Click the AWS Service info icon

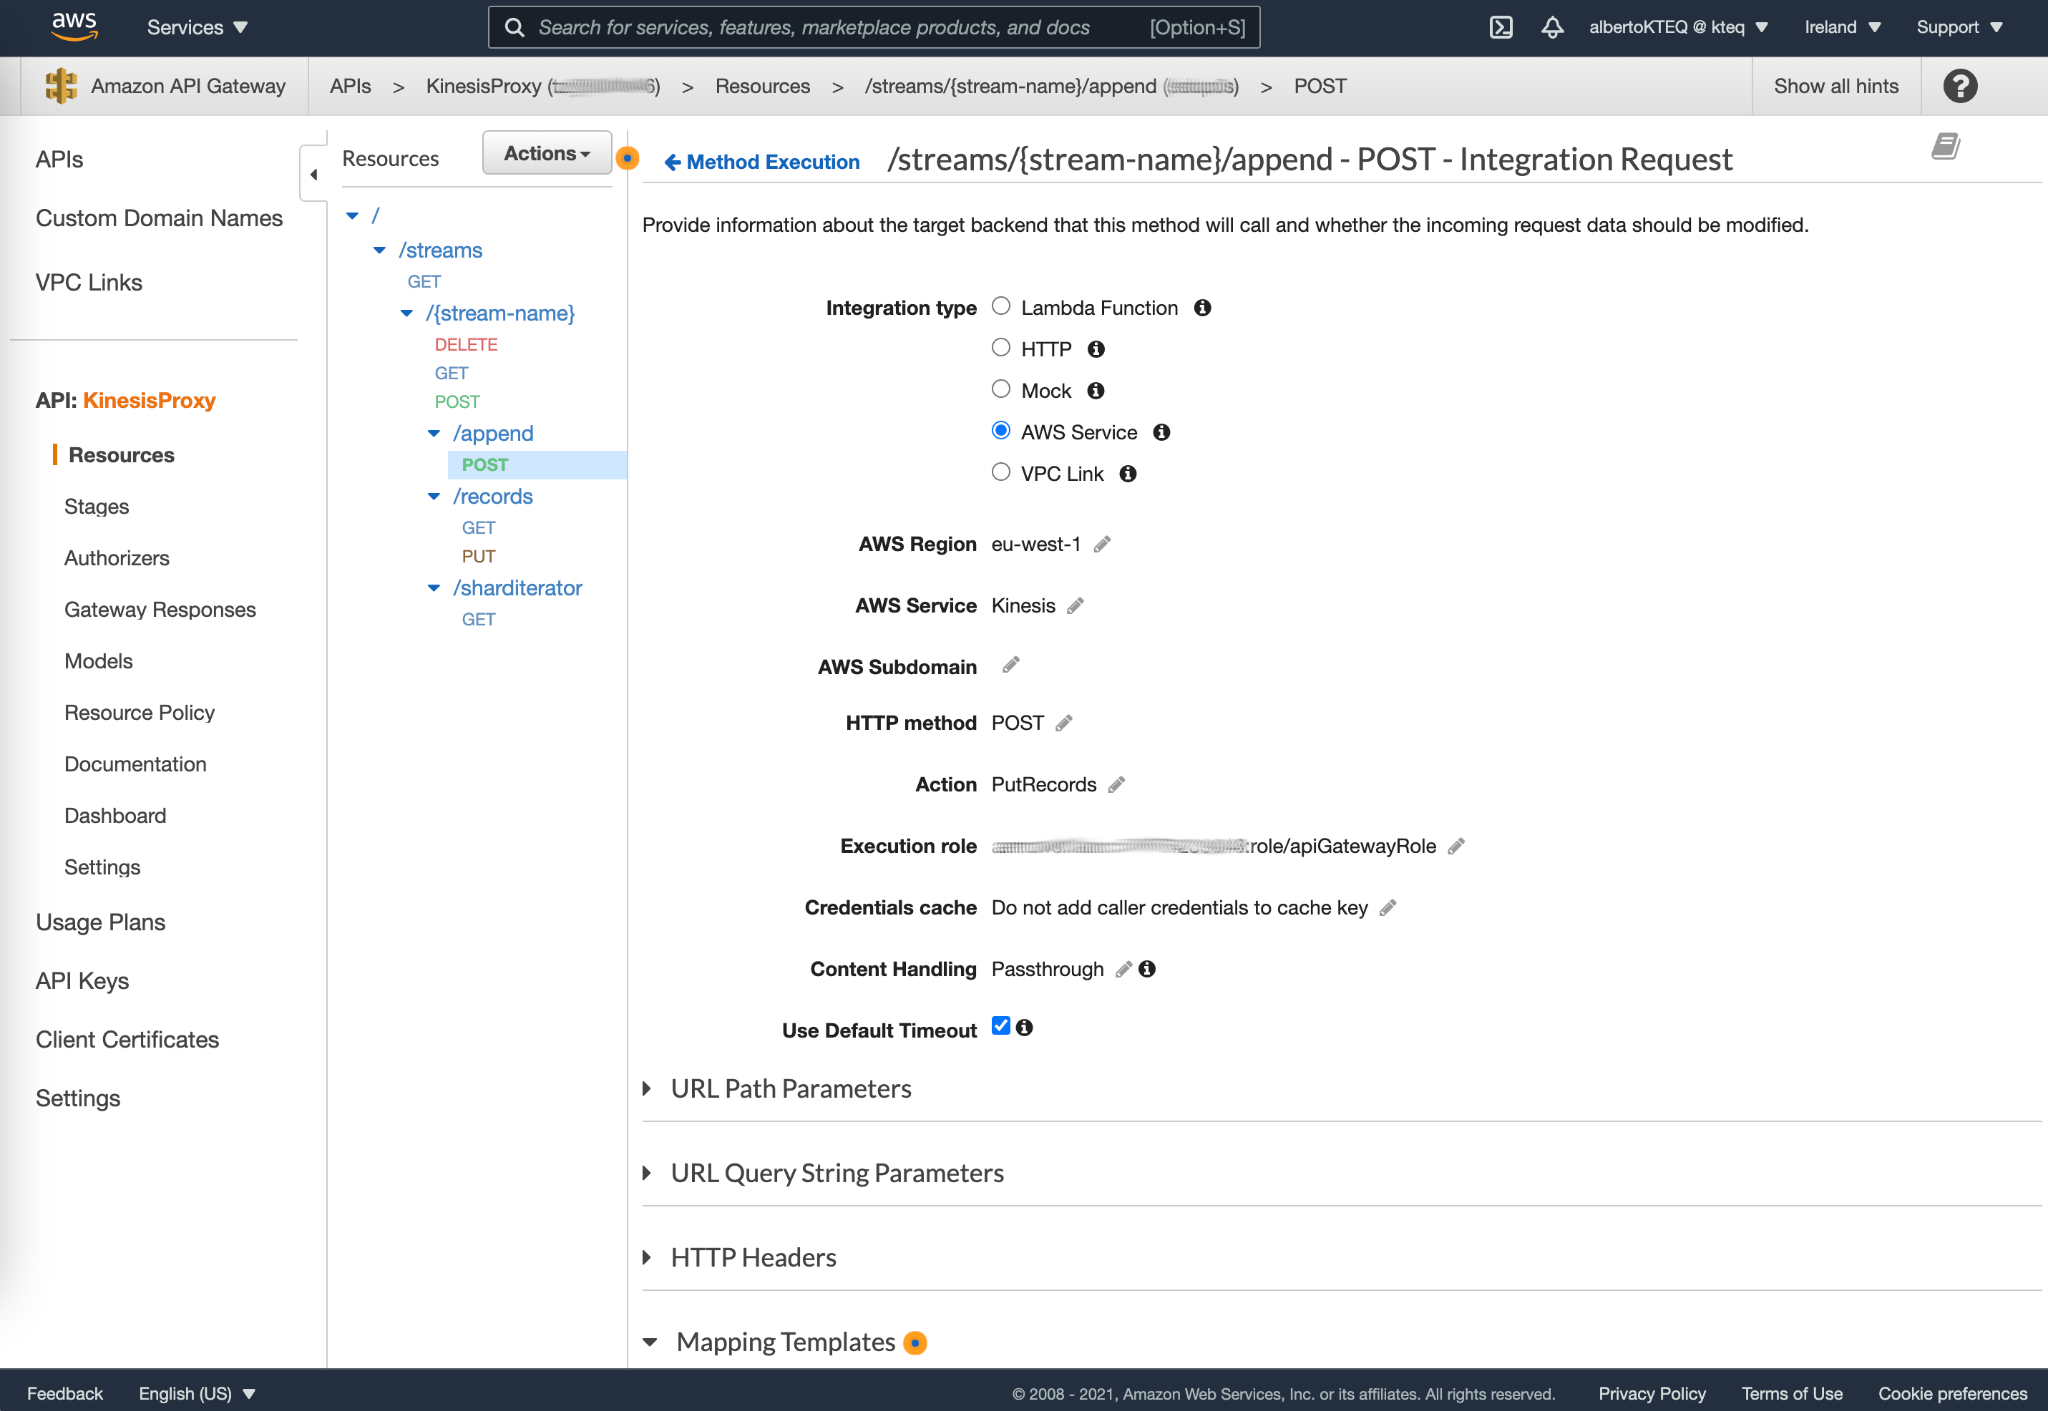point(1161,432)
